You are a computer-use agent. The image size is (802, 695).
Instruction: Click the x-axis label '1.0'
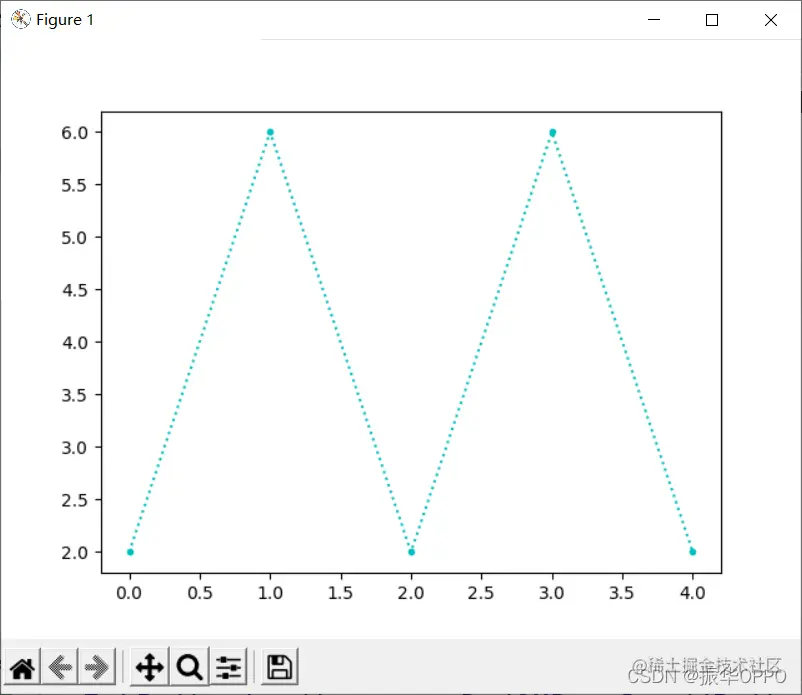[271, 593]
